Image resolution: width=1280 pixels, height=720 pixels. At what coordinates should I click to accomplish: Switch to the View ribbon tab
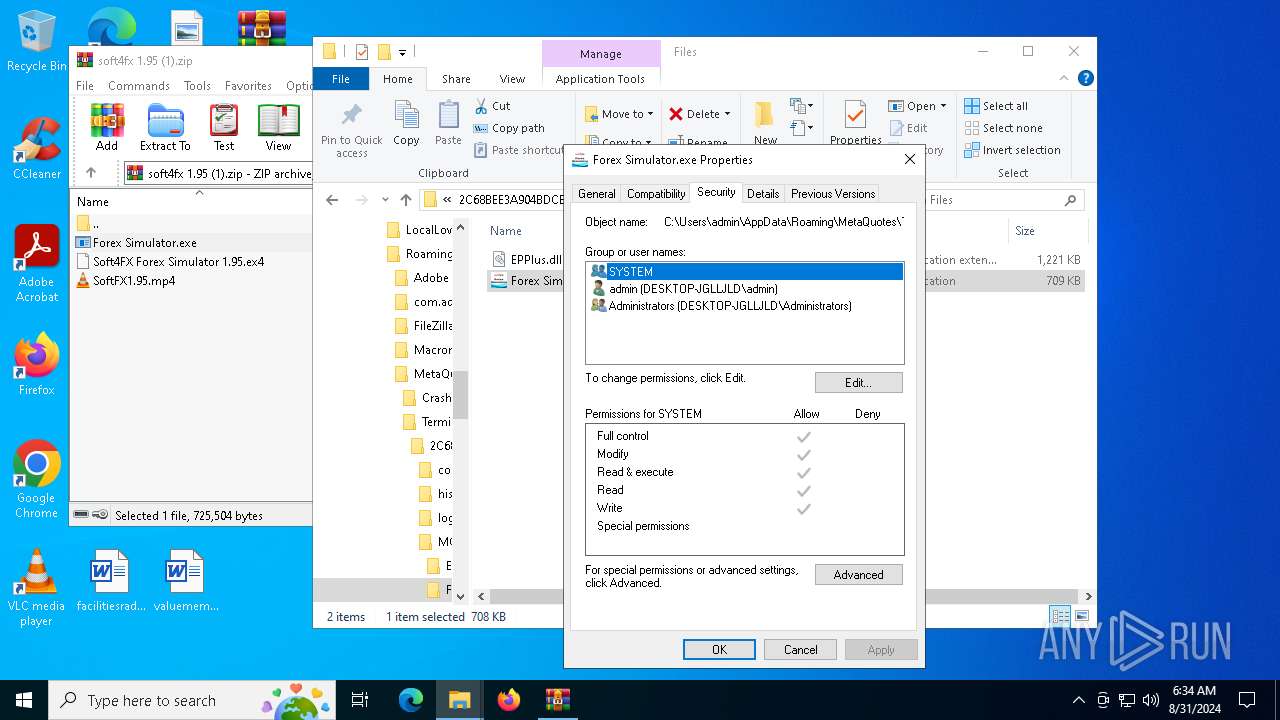click(512, 79)
